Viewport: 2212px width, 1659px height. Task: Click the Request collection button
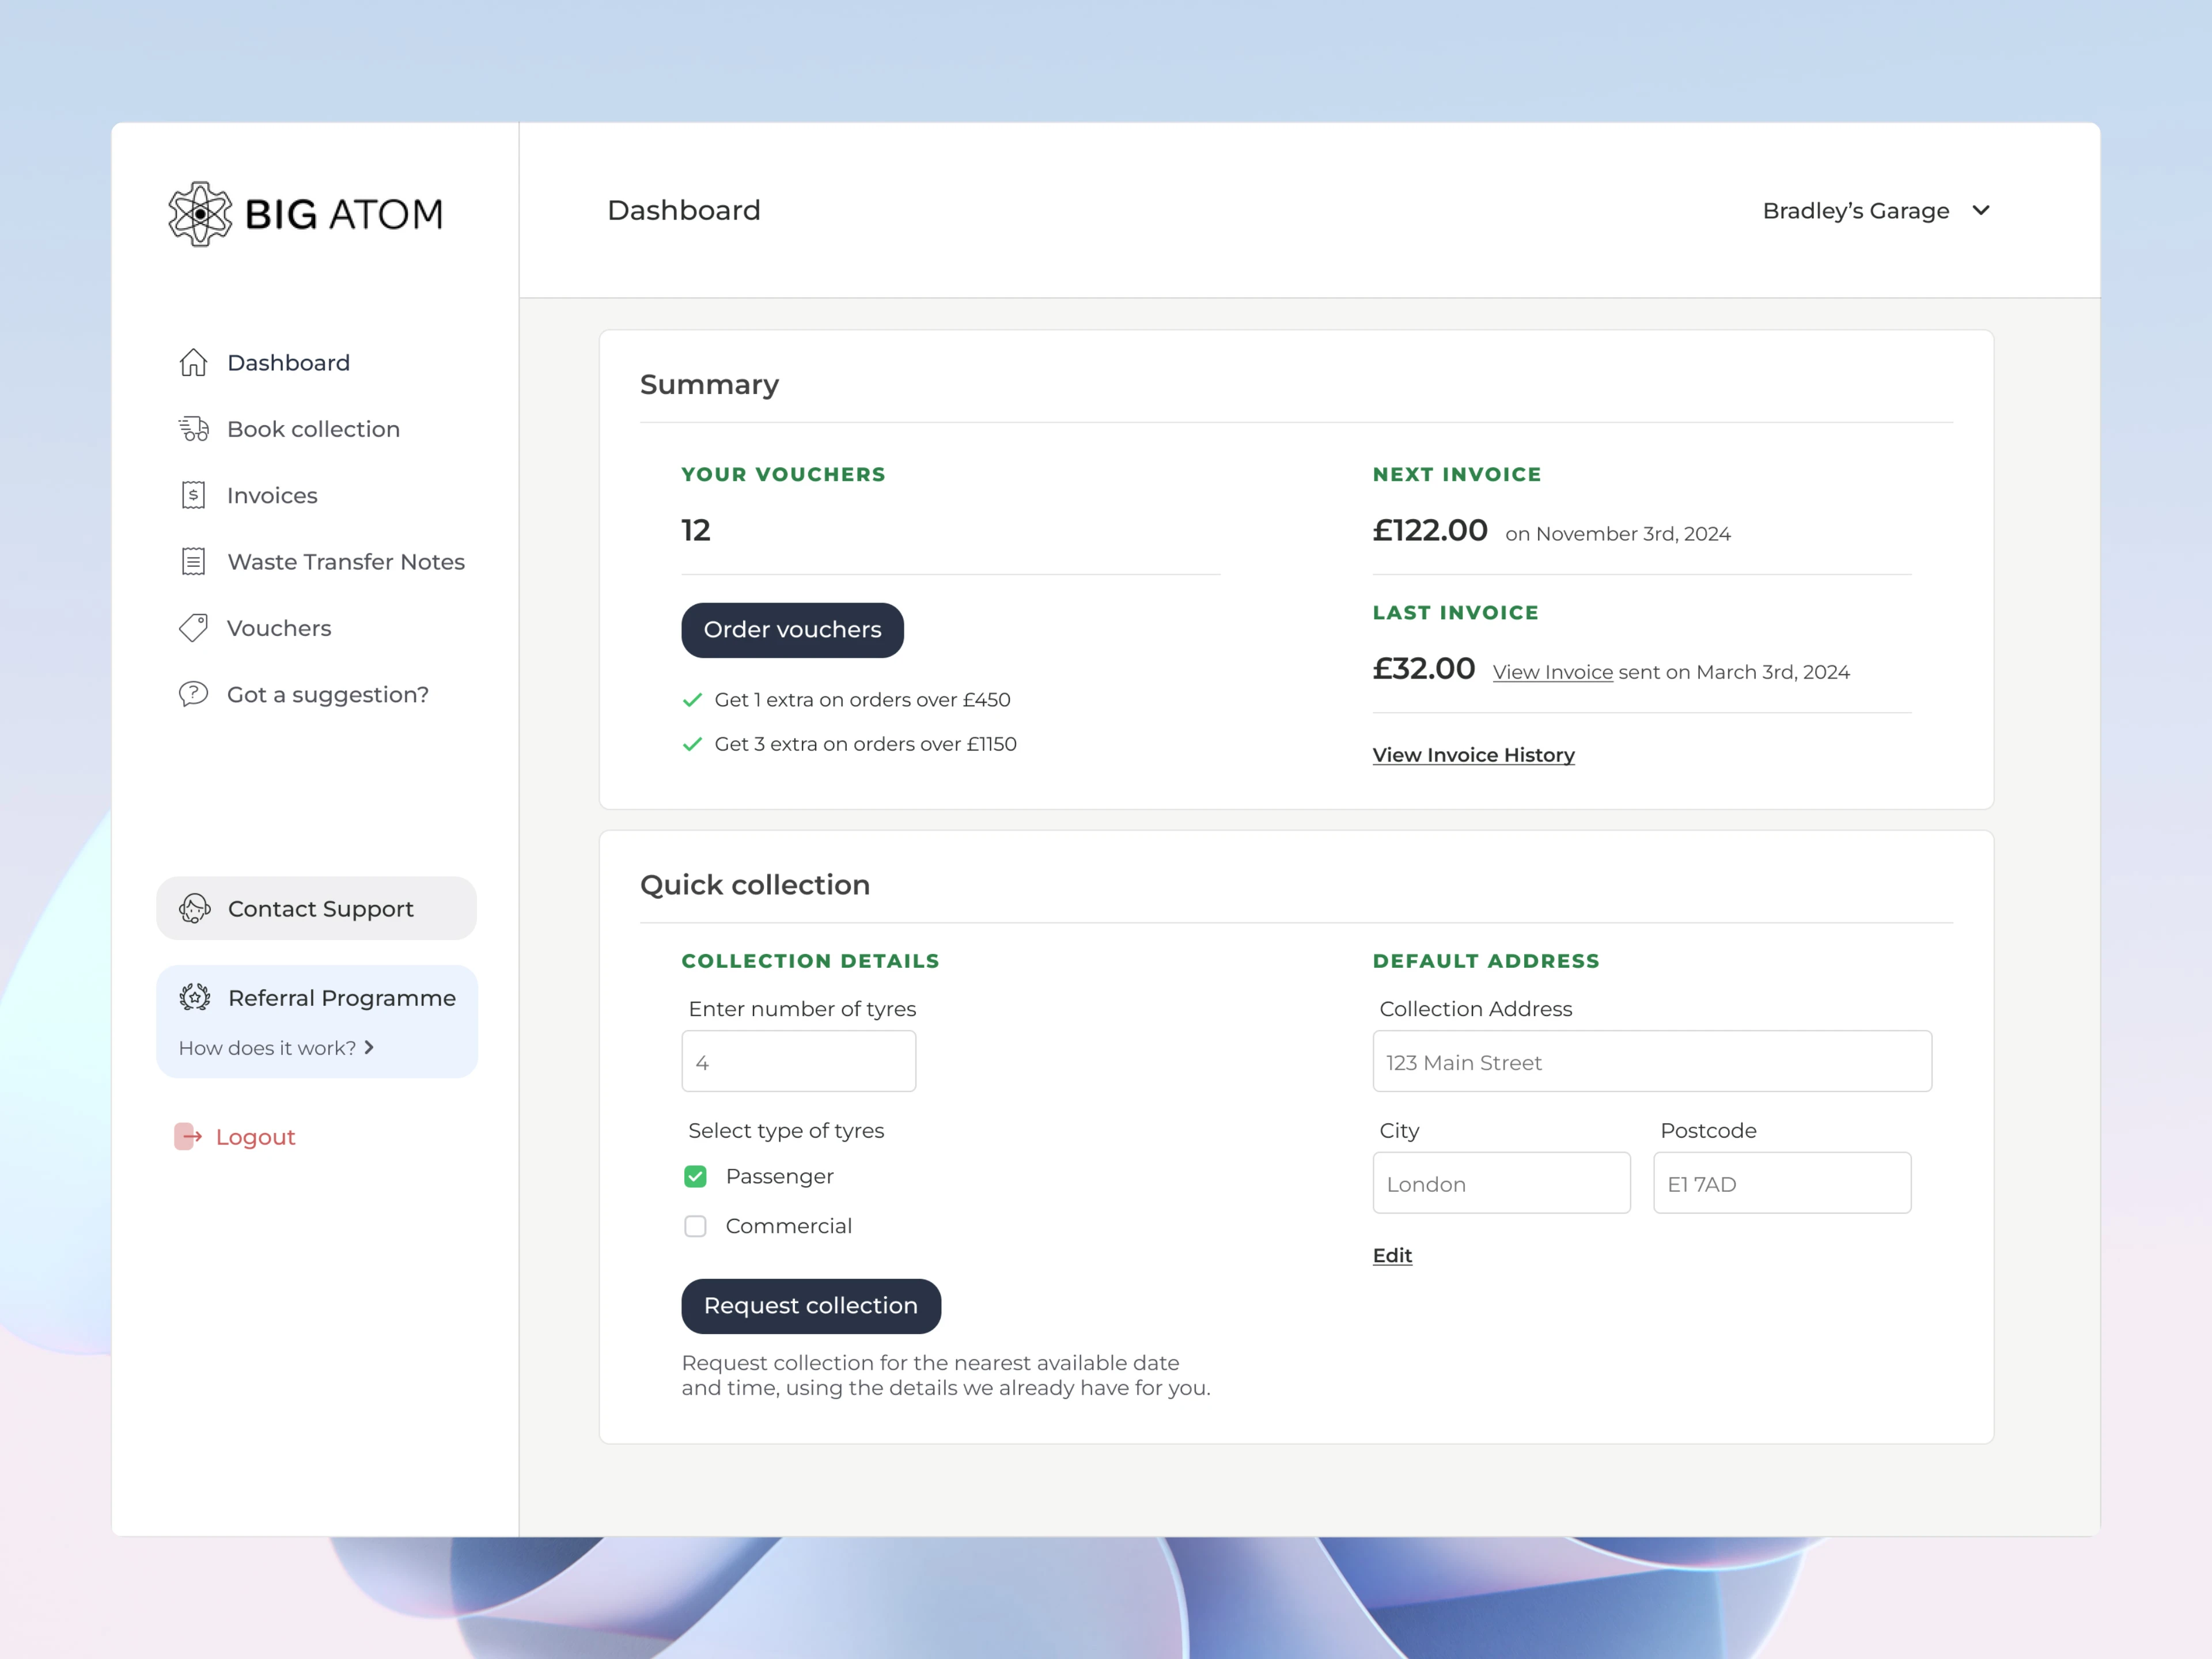tap(811, 1306)
